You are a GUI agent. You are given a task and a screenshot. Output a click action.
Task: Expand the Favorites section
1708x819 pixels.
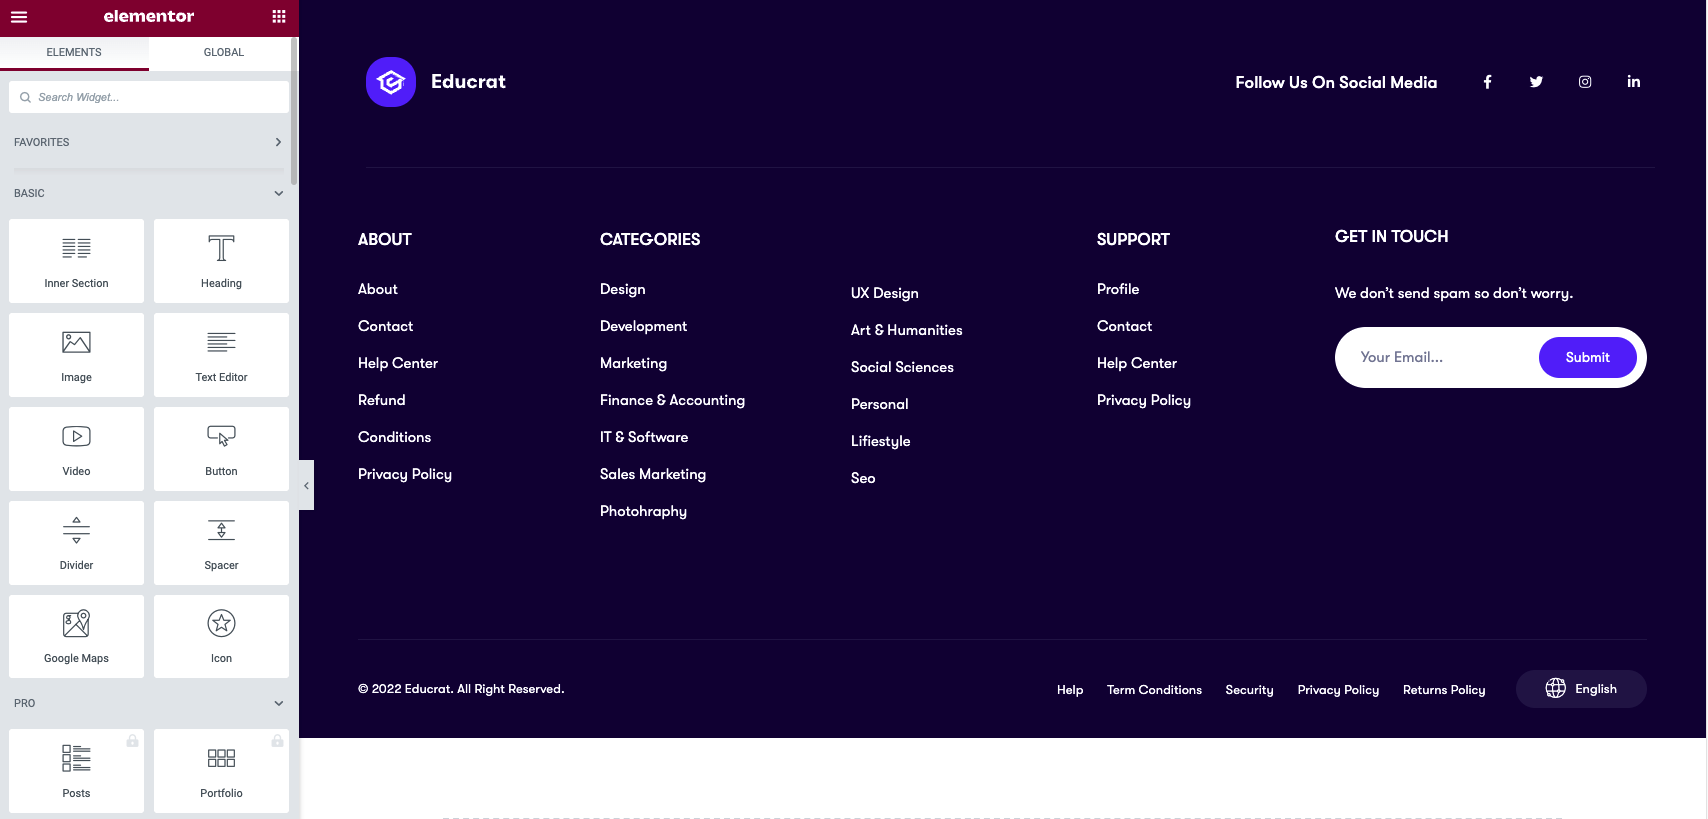278,142
